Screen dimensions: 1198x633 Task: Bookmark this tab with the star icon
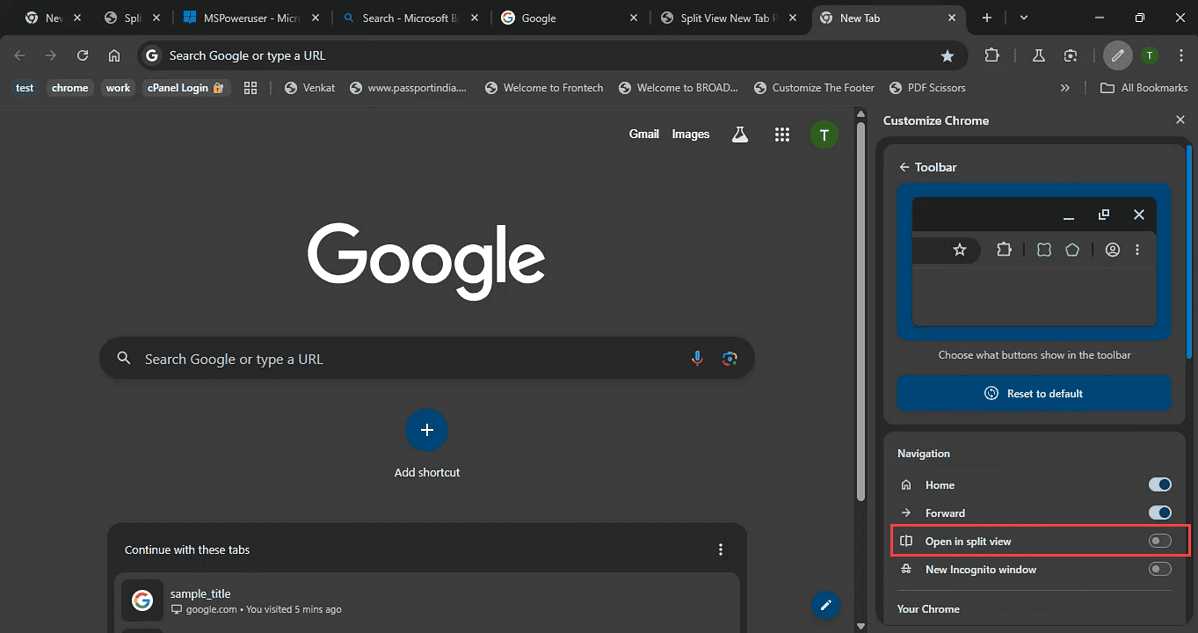click(947, 56)
